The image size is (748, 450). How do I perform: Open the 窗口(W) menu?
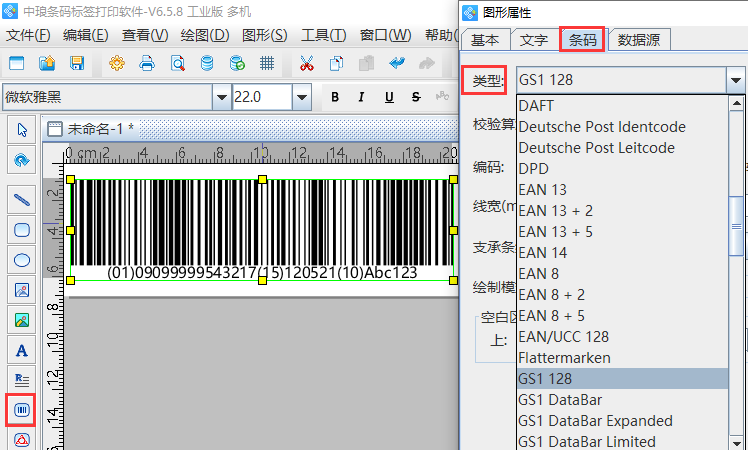(x=385, y=35)
